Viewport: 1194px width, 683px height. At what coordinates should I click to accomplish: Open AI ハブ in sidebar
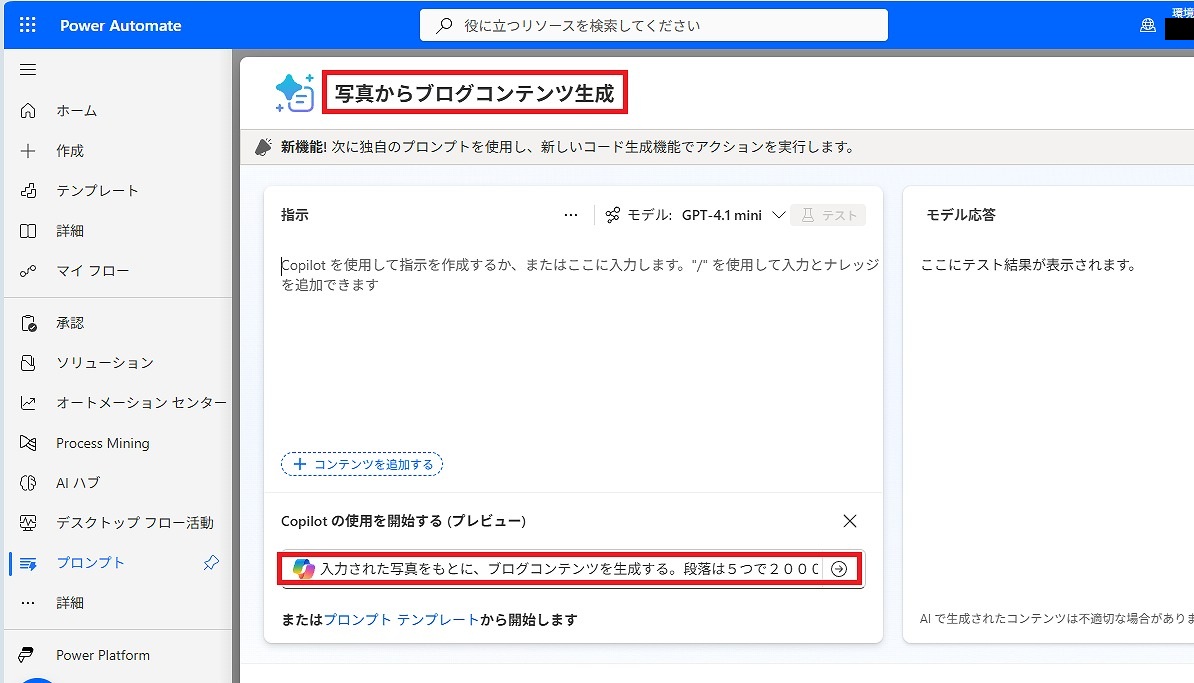point(78,483)
